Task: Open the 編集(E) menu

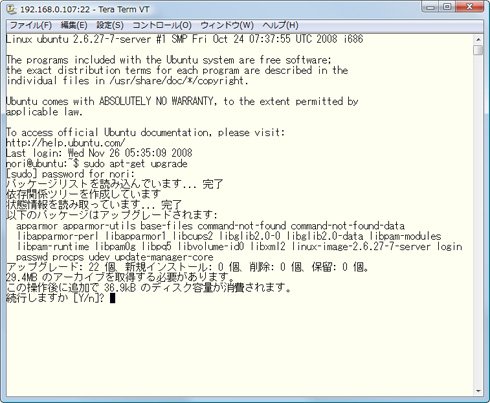Action: [x=74, y=25]
